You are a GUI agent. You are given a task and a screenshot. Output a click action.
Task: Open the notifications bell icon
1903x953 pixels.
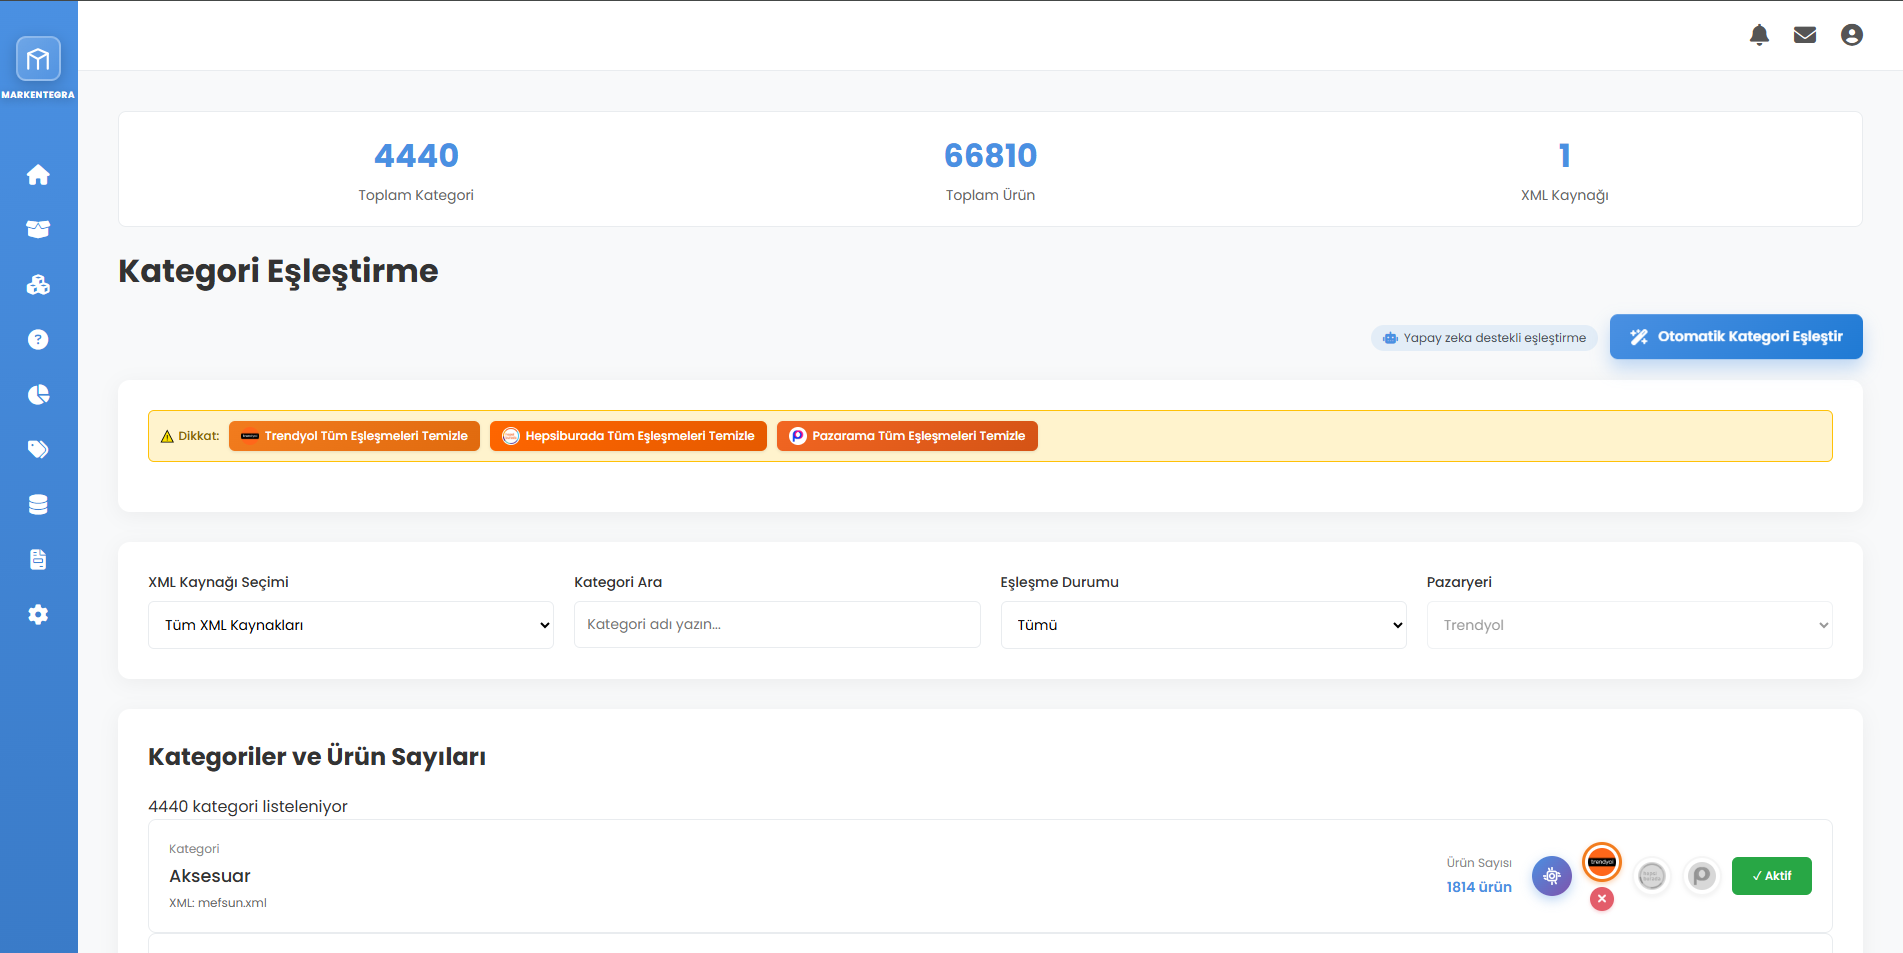coord(1759,35)
